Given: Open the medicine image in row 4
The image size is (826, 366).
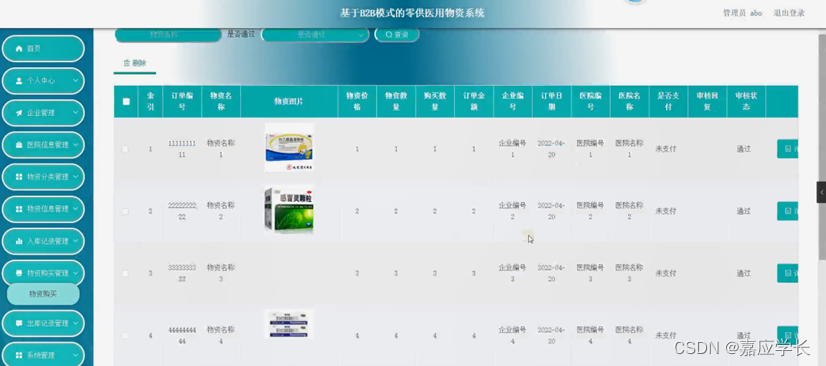Looking at the screenshot, I should pos(289,324).
